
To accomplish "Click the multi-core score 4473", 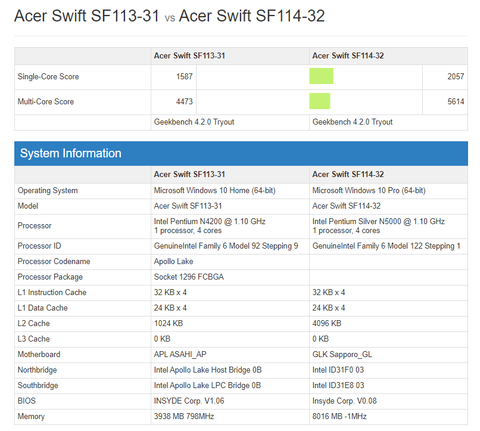I will pos(184,101).
